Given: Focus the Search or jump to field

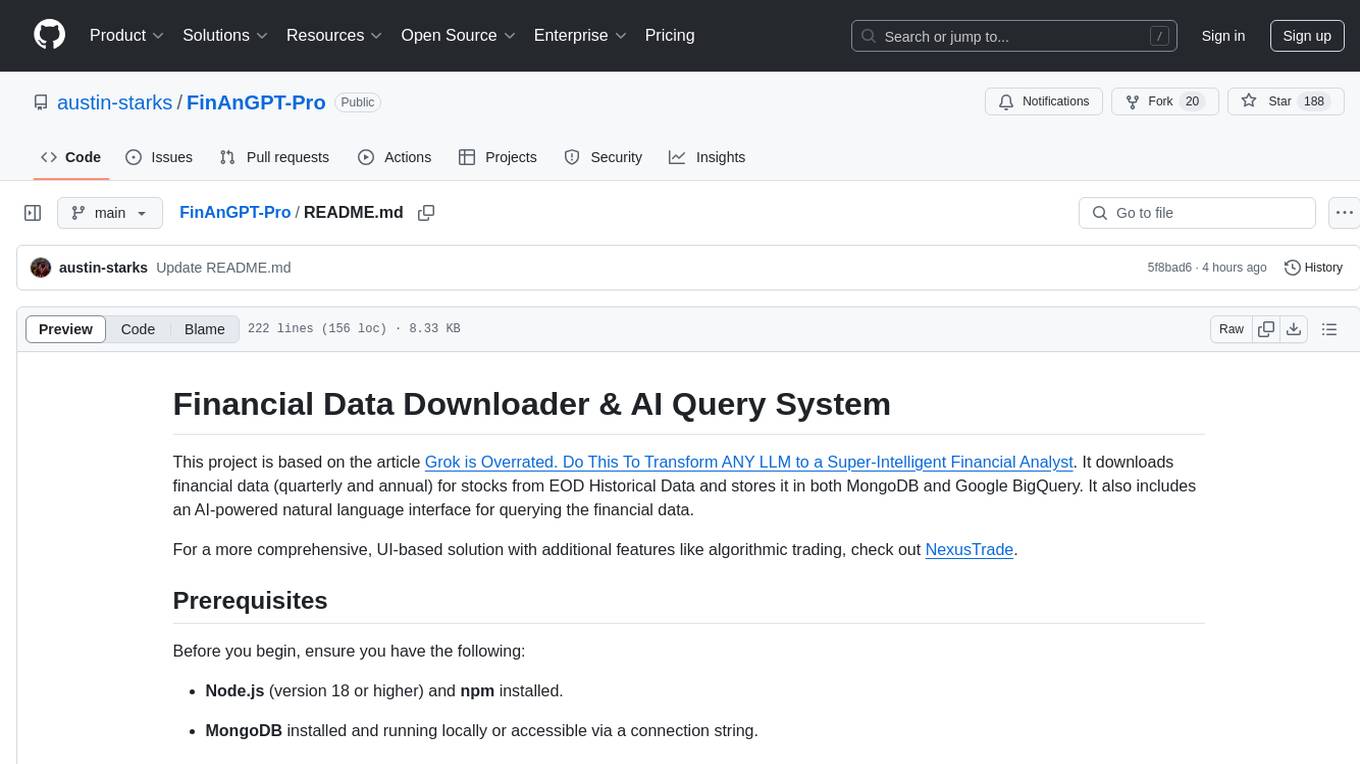Looking at the screenshot, I should 1012,36.
